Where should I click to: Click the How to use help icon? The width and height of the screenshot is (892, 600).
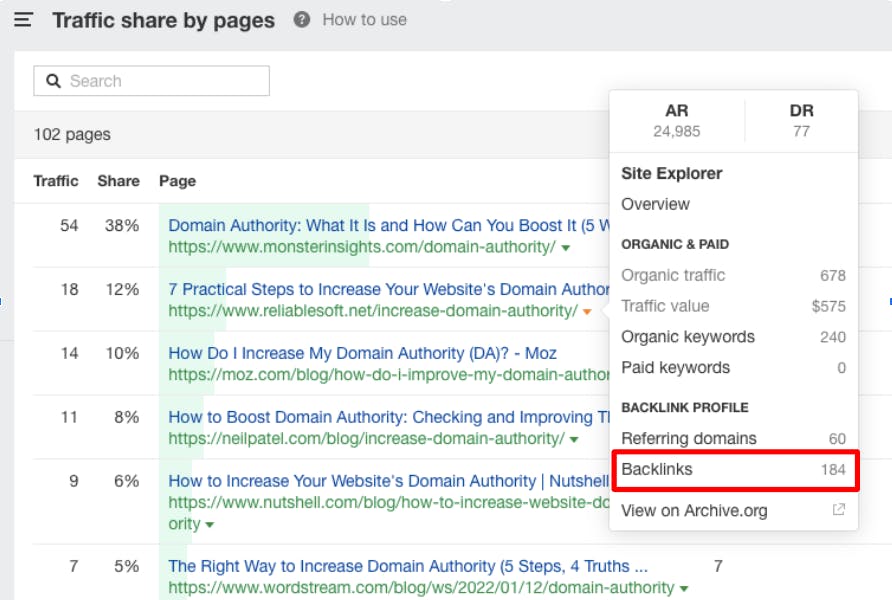[302, 20]
